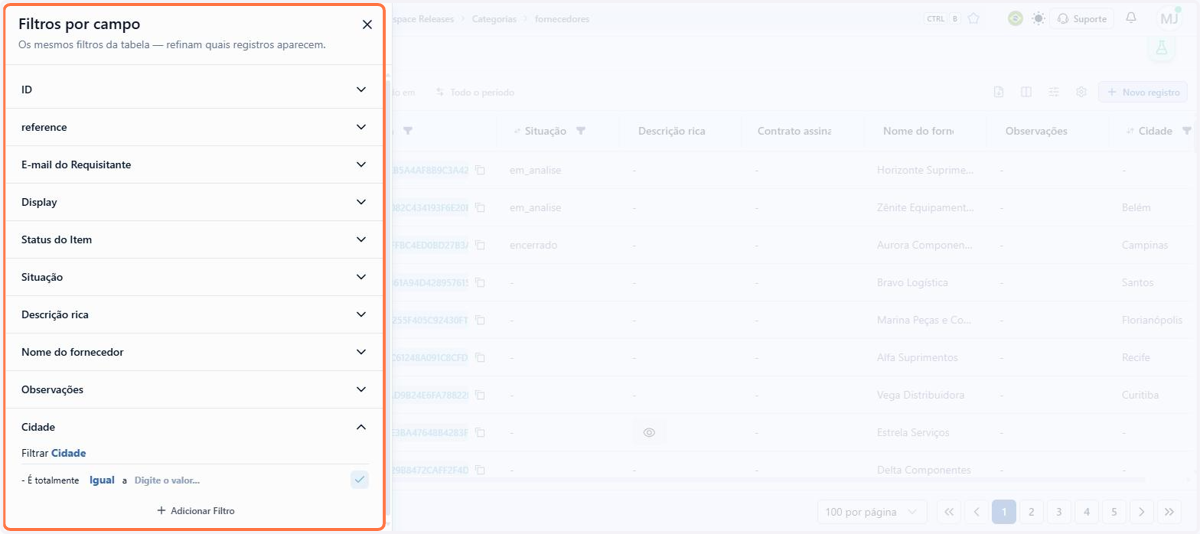Viewport: 1200px width, 534px height.
Task: Open the filter sliders icon
Action: (x=1054, y=92)
